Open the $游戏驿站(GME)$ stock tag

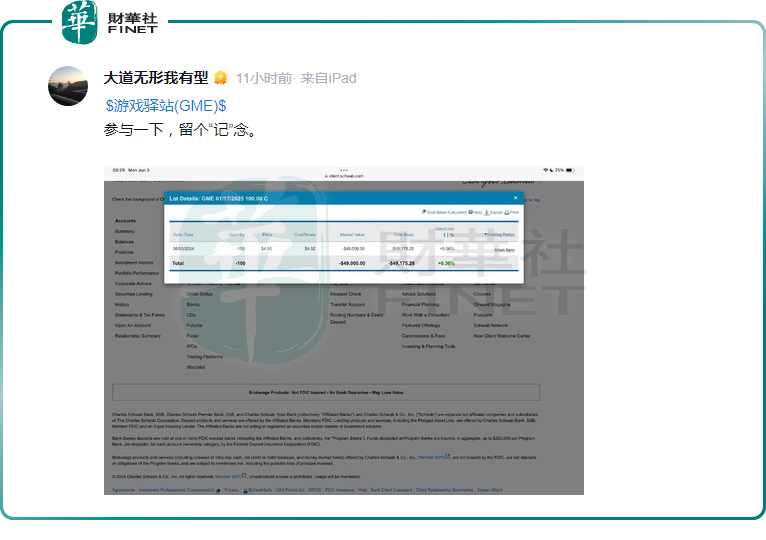tap(166, 106)
